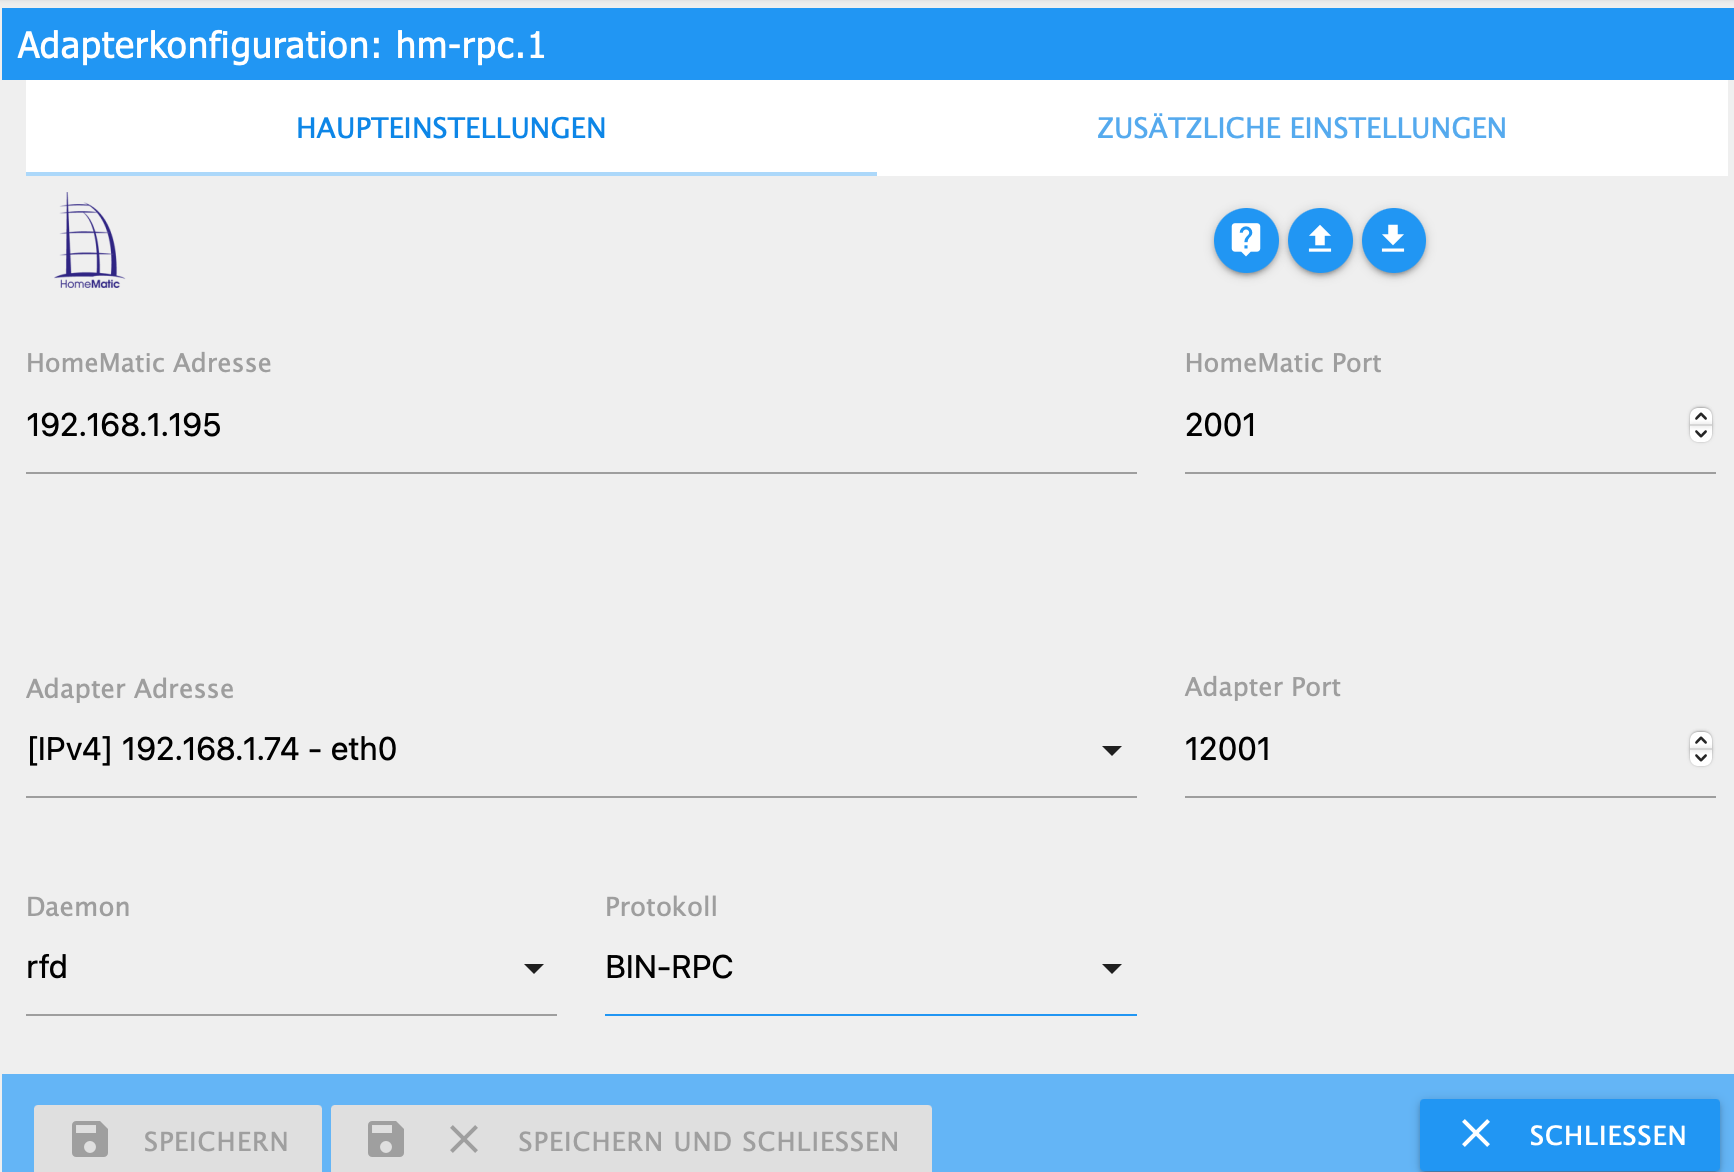Viewport: 1734px width, 1172px height.
Task: Click the help question mark icon
Action: point(1246,240)
